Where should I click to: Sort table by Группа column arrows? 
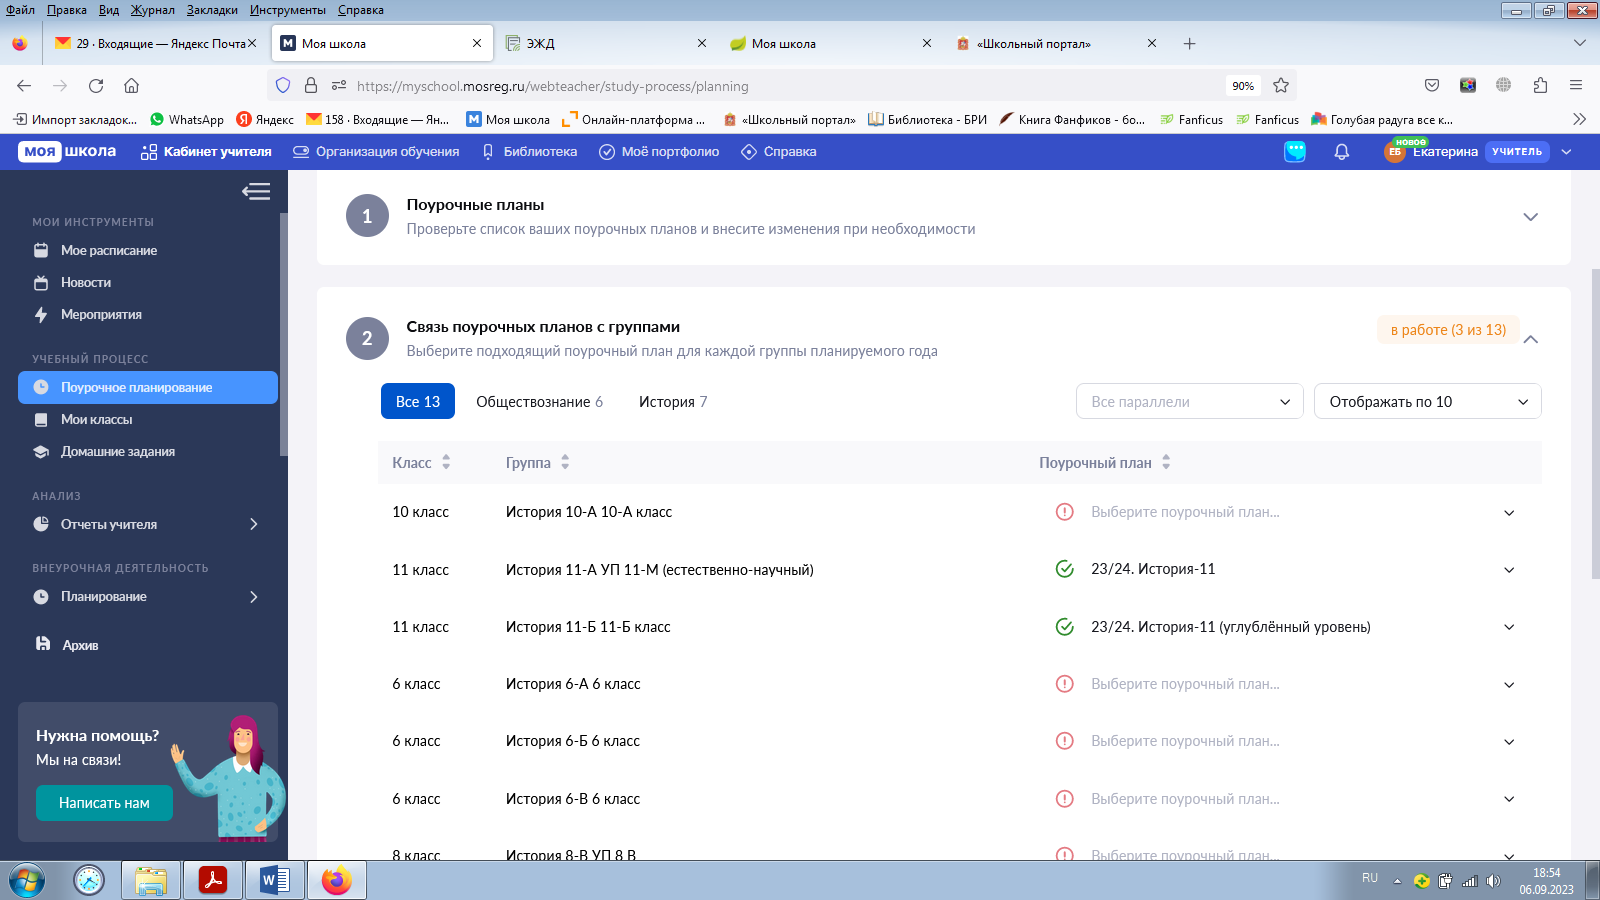pyautogui.click(x=565, y=462)
